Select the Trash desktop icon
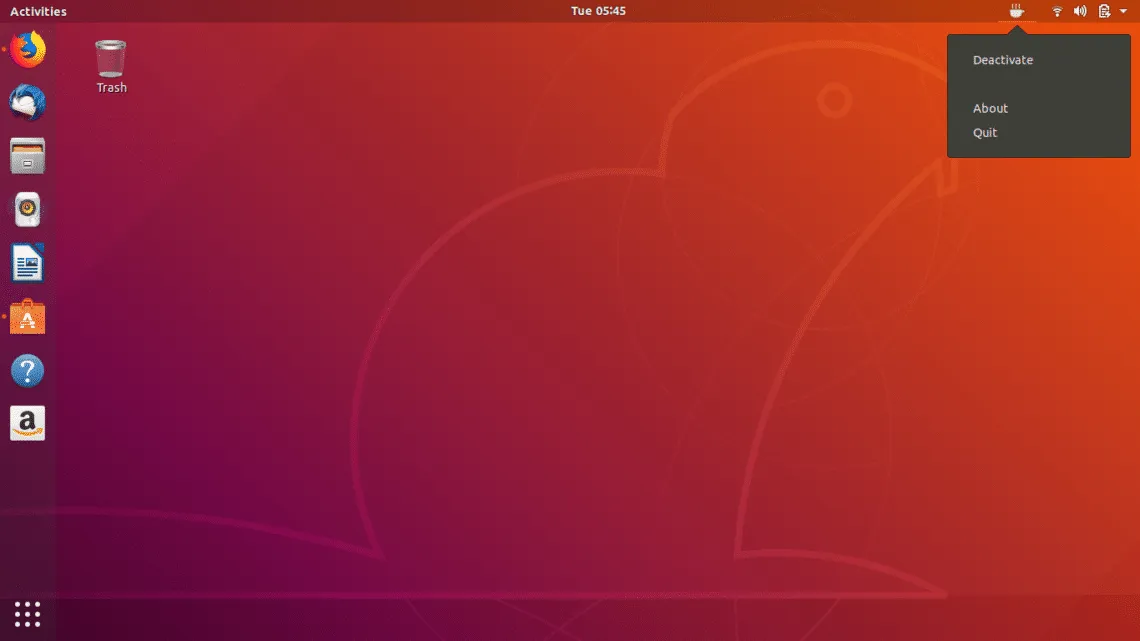This screenshot has width=1140, height=641. coord(111,62)
